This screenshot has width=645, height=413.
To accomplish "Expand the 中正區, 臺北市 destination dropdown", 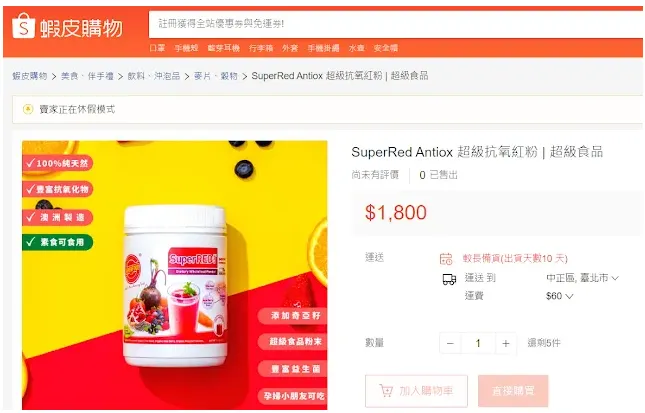I will click(x=582, y=278).
